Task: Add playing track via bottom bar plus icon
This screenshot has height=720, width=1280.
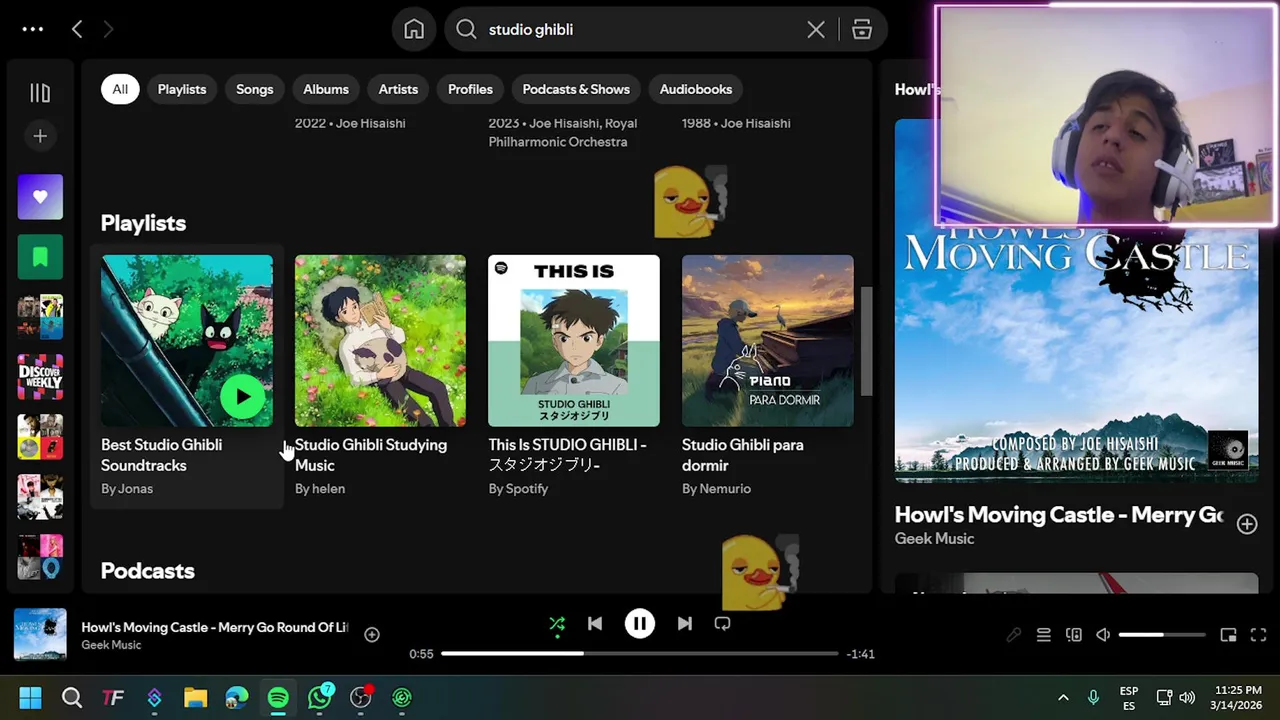Action: (x=372, y=634)
